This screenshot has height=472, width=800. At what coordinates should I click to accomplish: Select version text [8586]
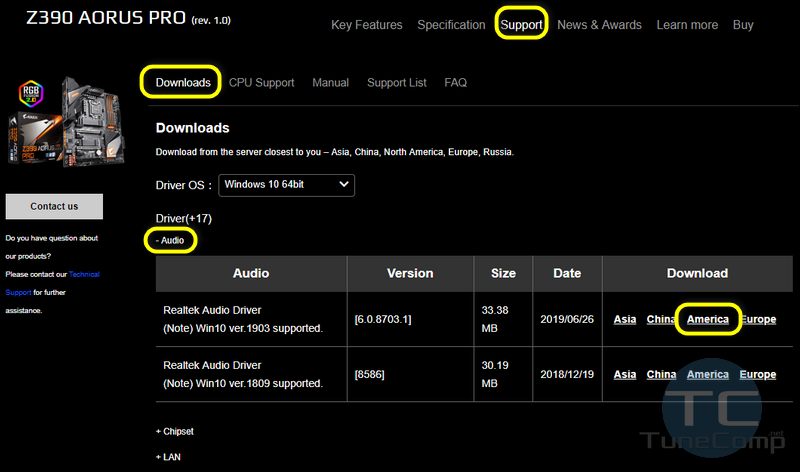point(369,375)
